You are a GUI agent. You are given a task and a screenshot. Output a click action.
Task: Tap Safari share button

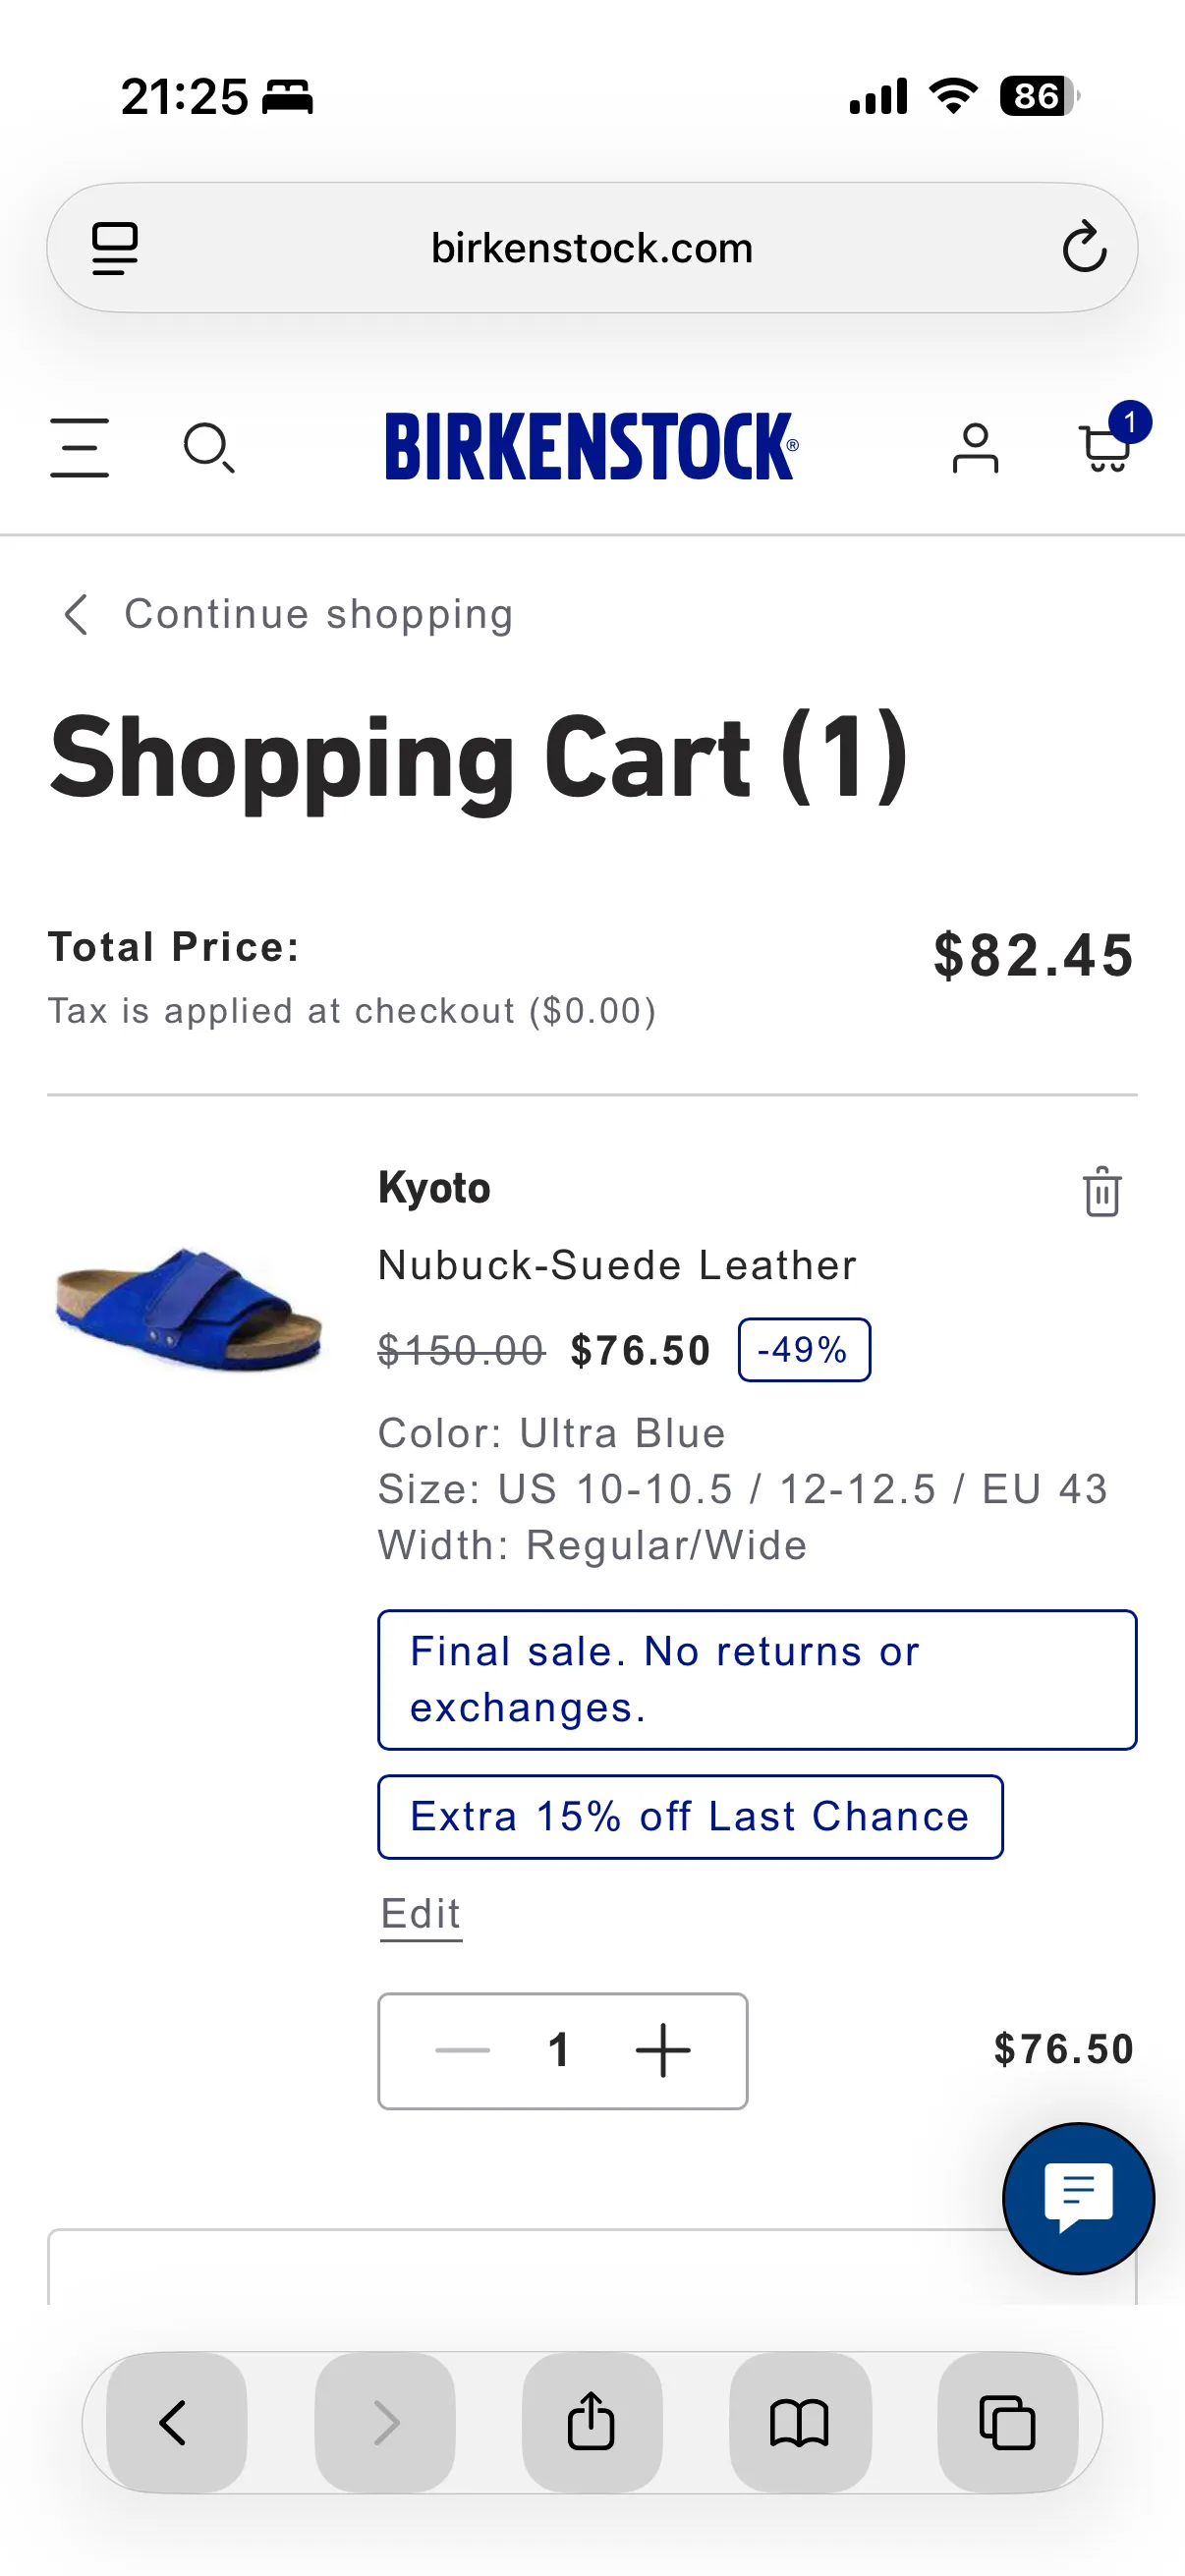tap(591, 2422)
